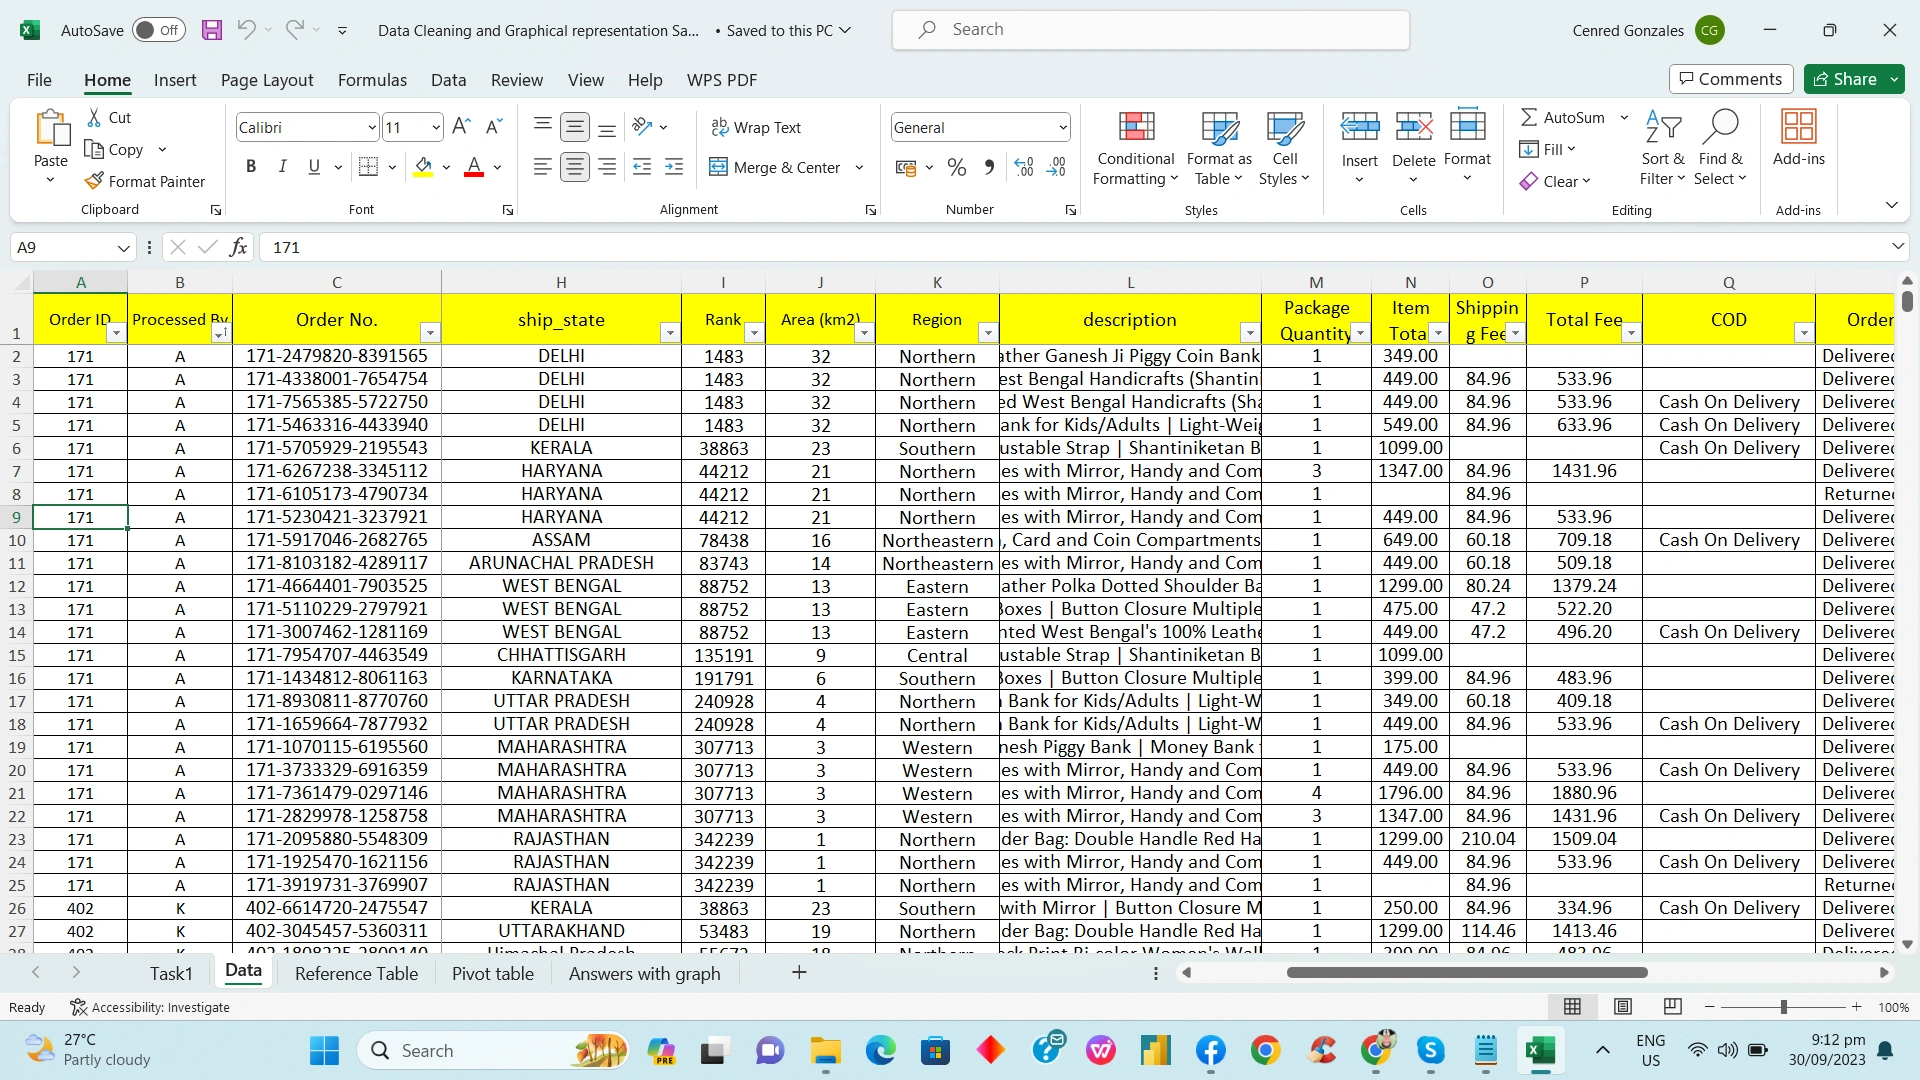Open the Region column filter dropdown
The image size is (1920, 1080).
[x=988, y=333]
